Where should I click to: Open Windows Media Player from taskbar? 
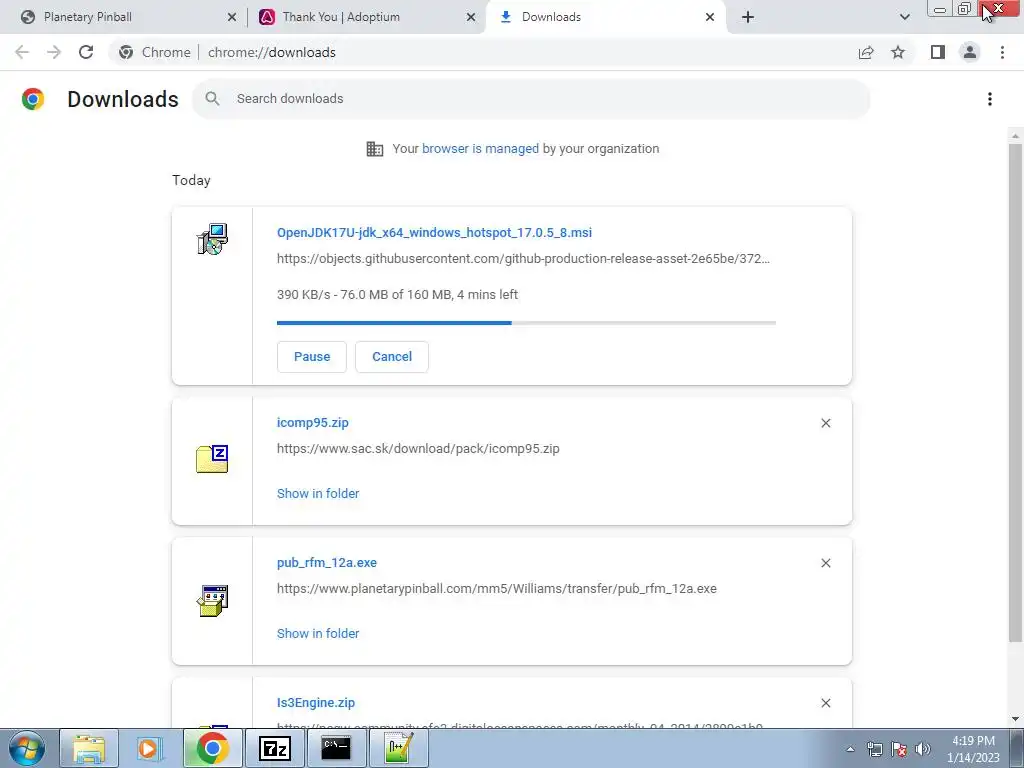(150, 748)
